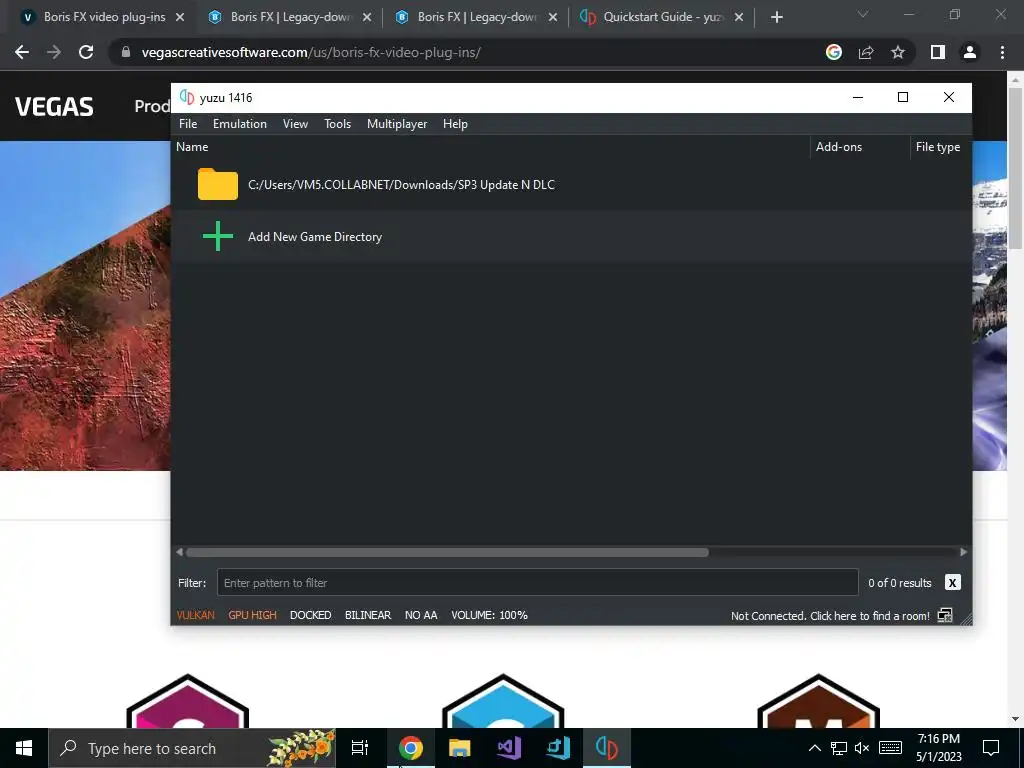The height and width of the screenshot is (768, 1024).
Task: Click the site padlock icon in Chrome
Action: point(126,52)
